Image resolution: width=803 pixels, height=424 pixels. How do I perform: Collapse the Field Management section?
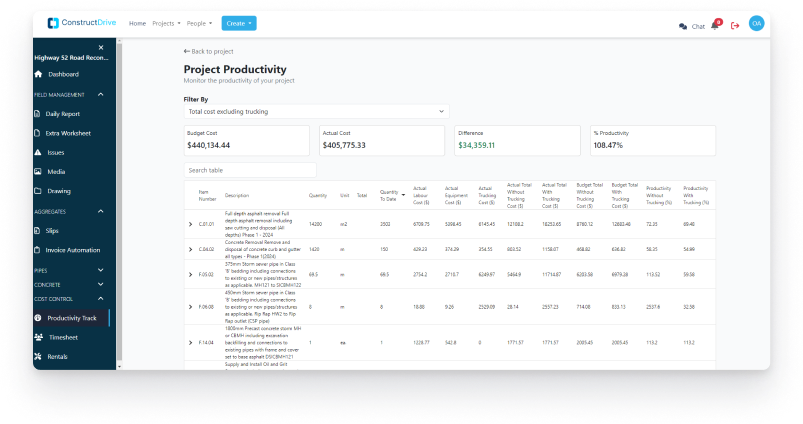pyautogui.click(x=101, y=94)
